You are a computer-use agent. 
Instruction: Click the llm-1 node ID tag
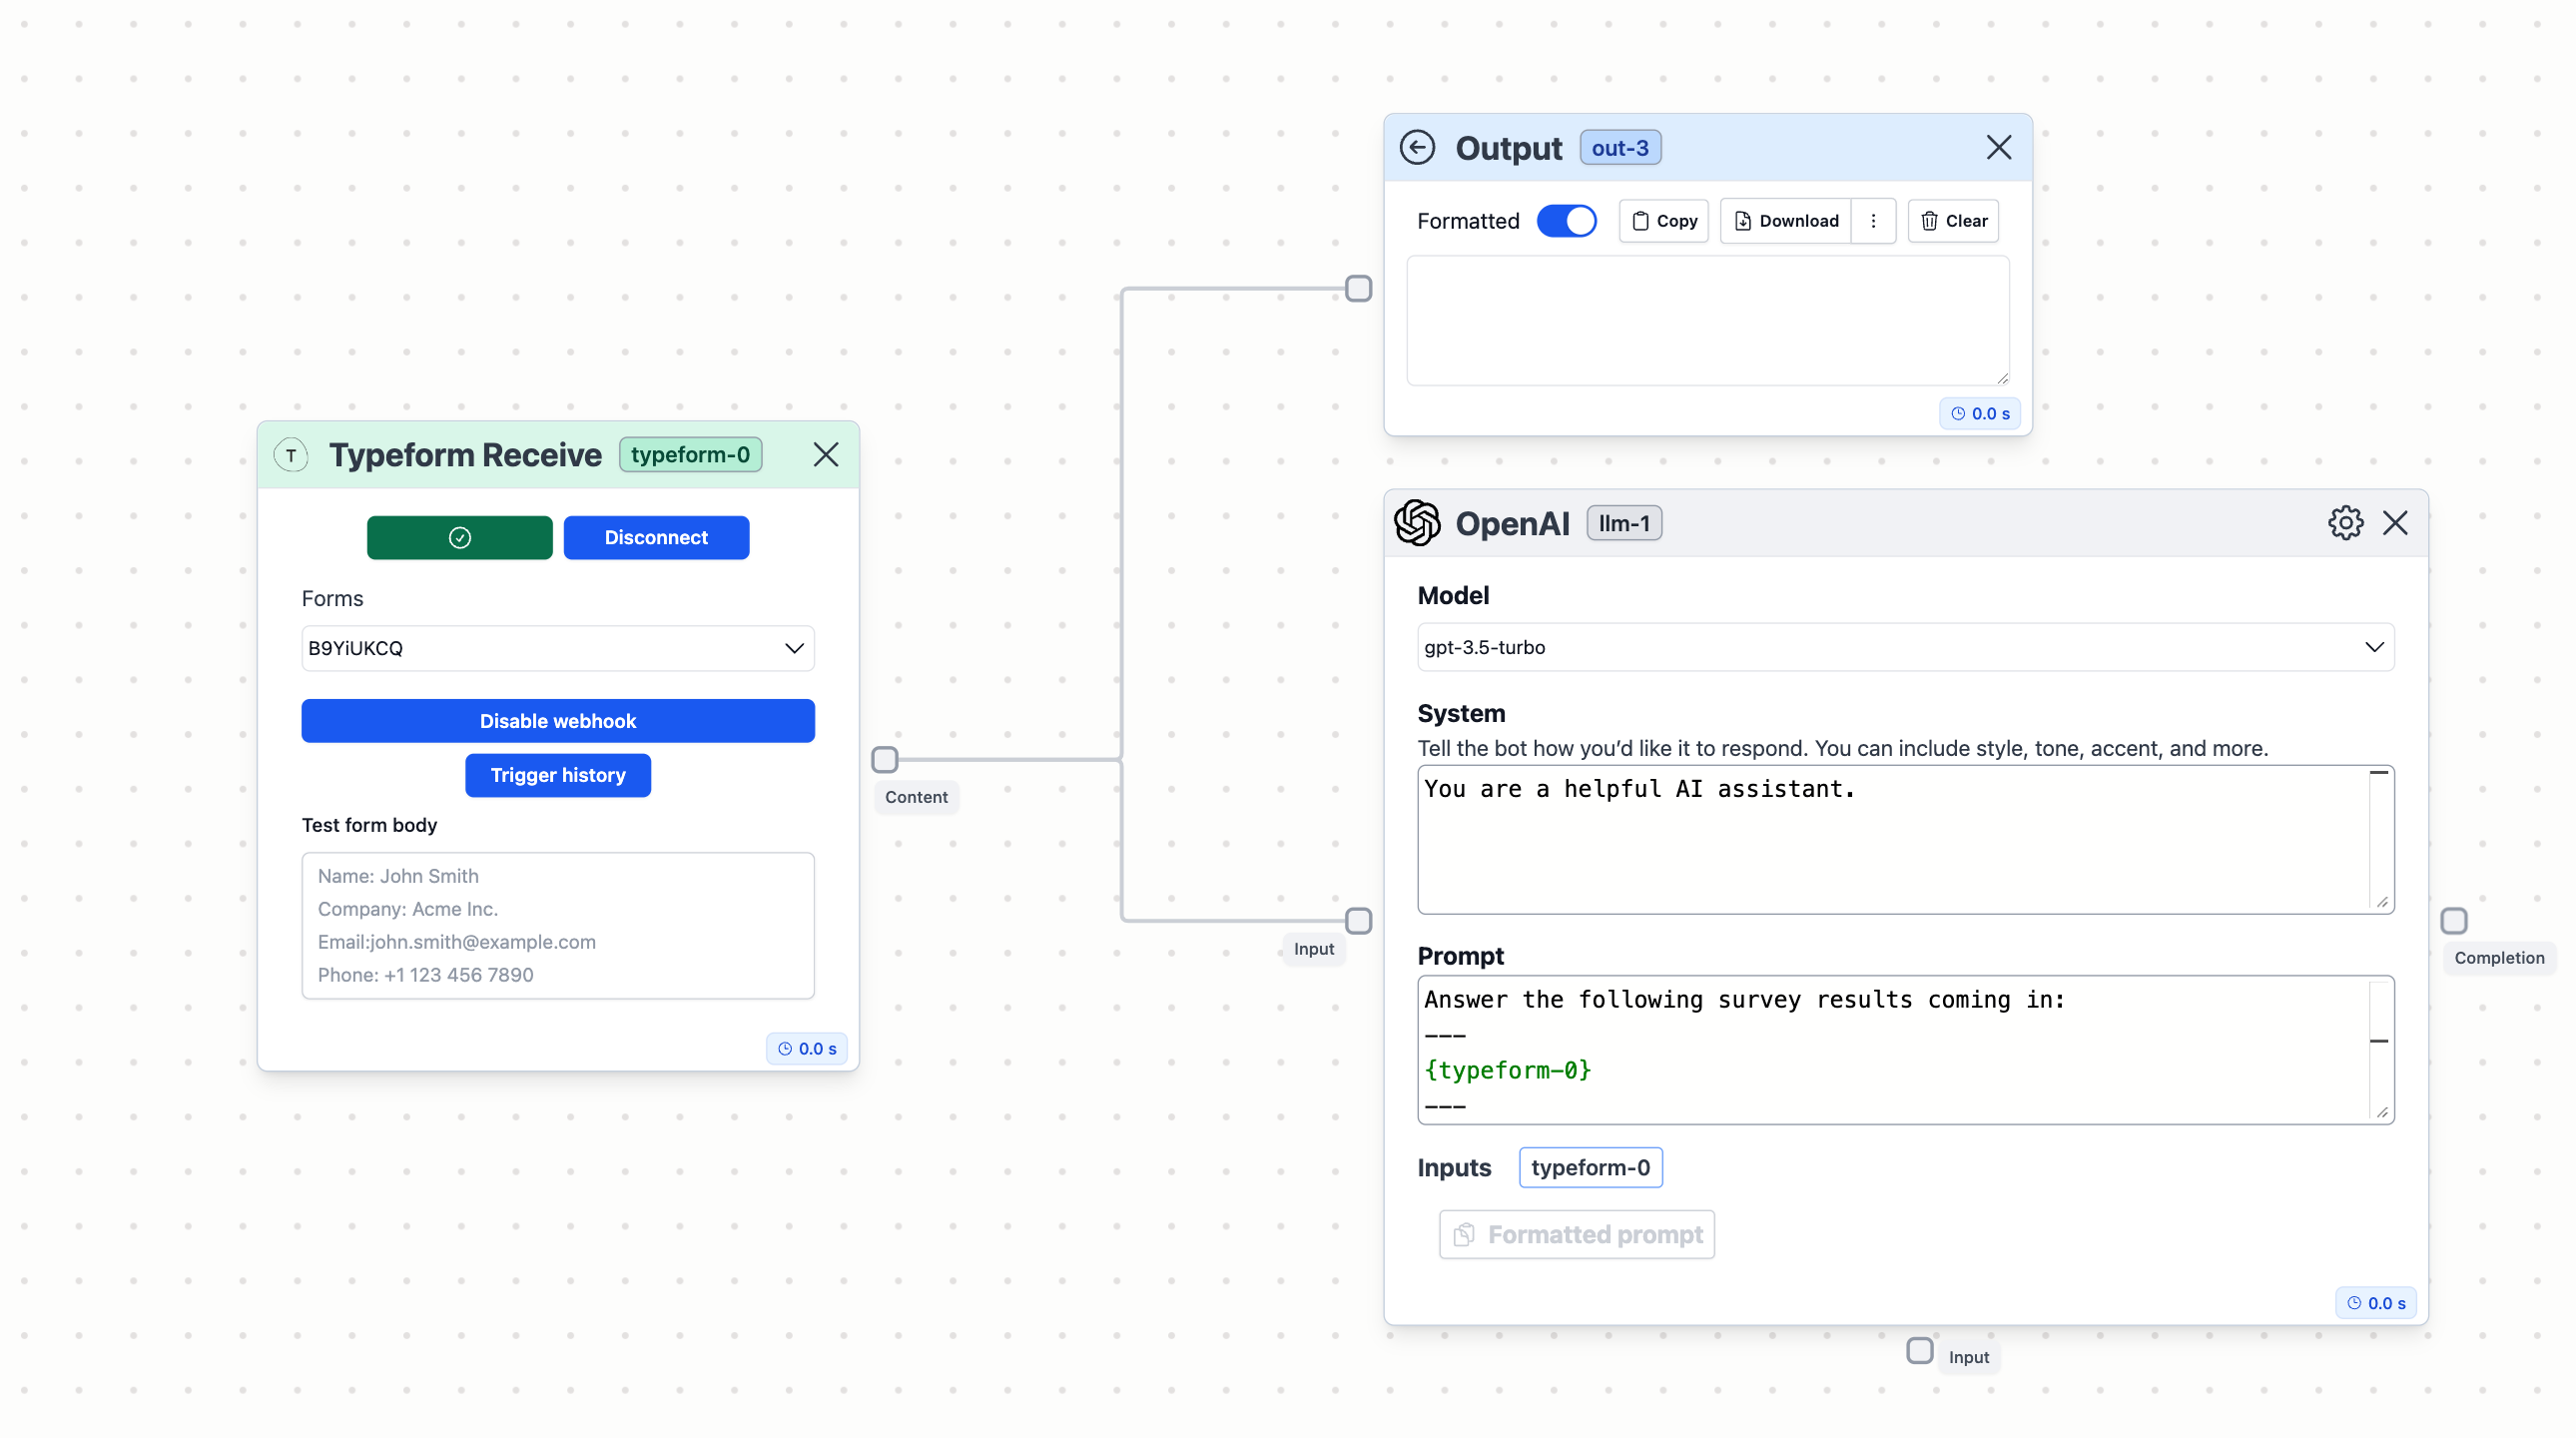1624,523
